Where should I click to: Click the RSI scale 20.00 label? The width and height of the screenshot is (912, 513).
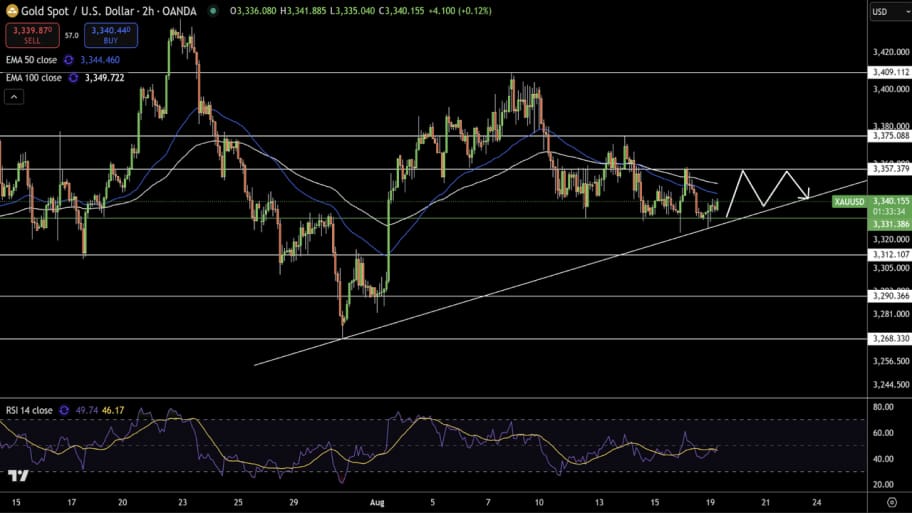tap(883, 484)
